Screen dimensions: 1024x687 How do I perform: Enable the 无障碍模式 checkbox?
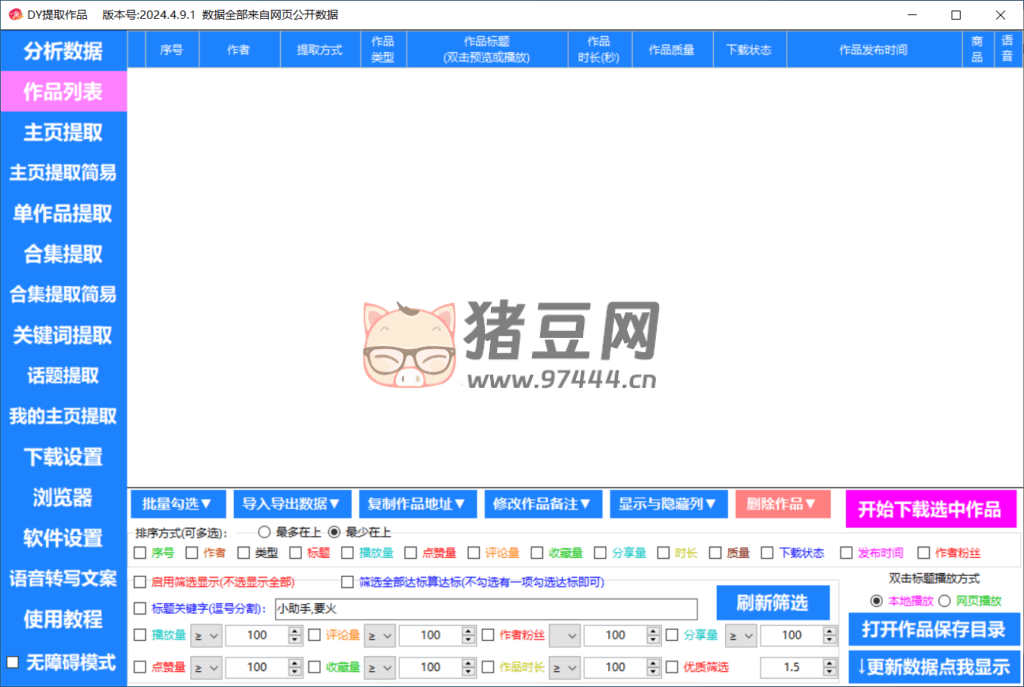[13, 662]
